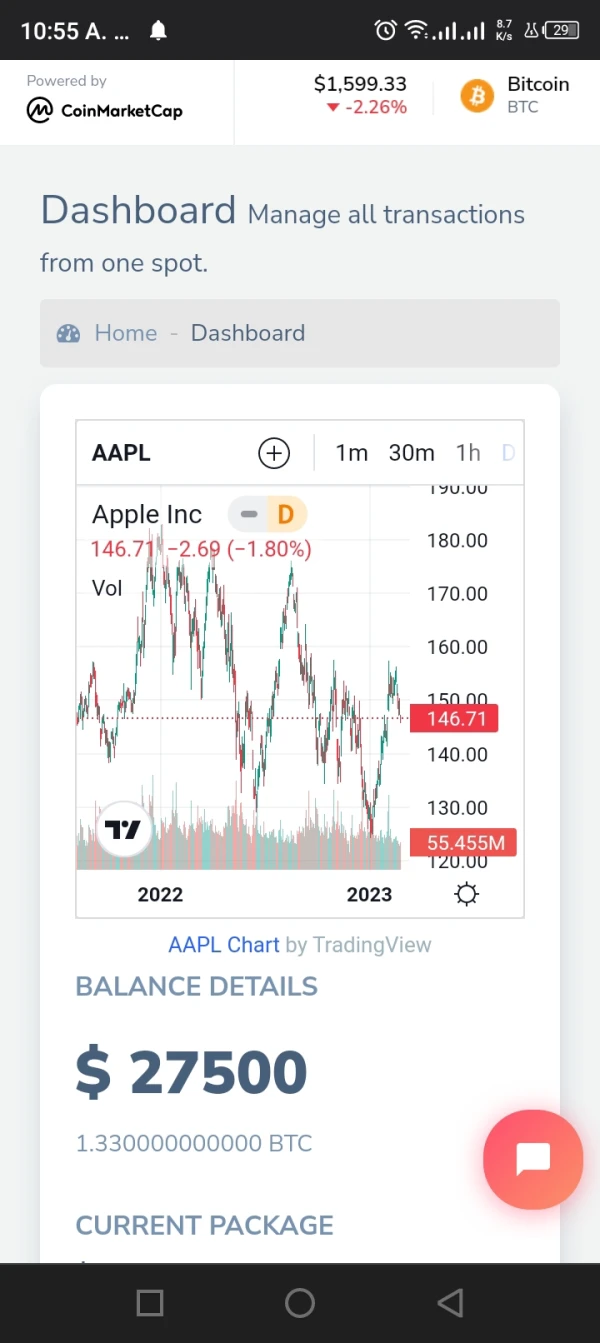The height and width of the screenshot is (1343, 600).
Task: Tap the Bitcoin coin icon
Action: click(x=477, y=96)
